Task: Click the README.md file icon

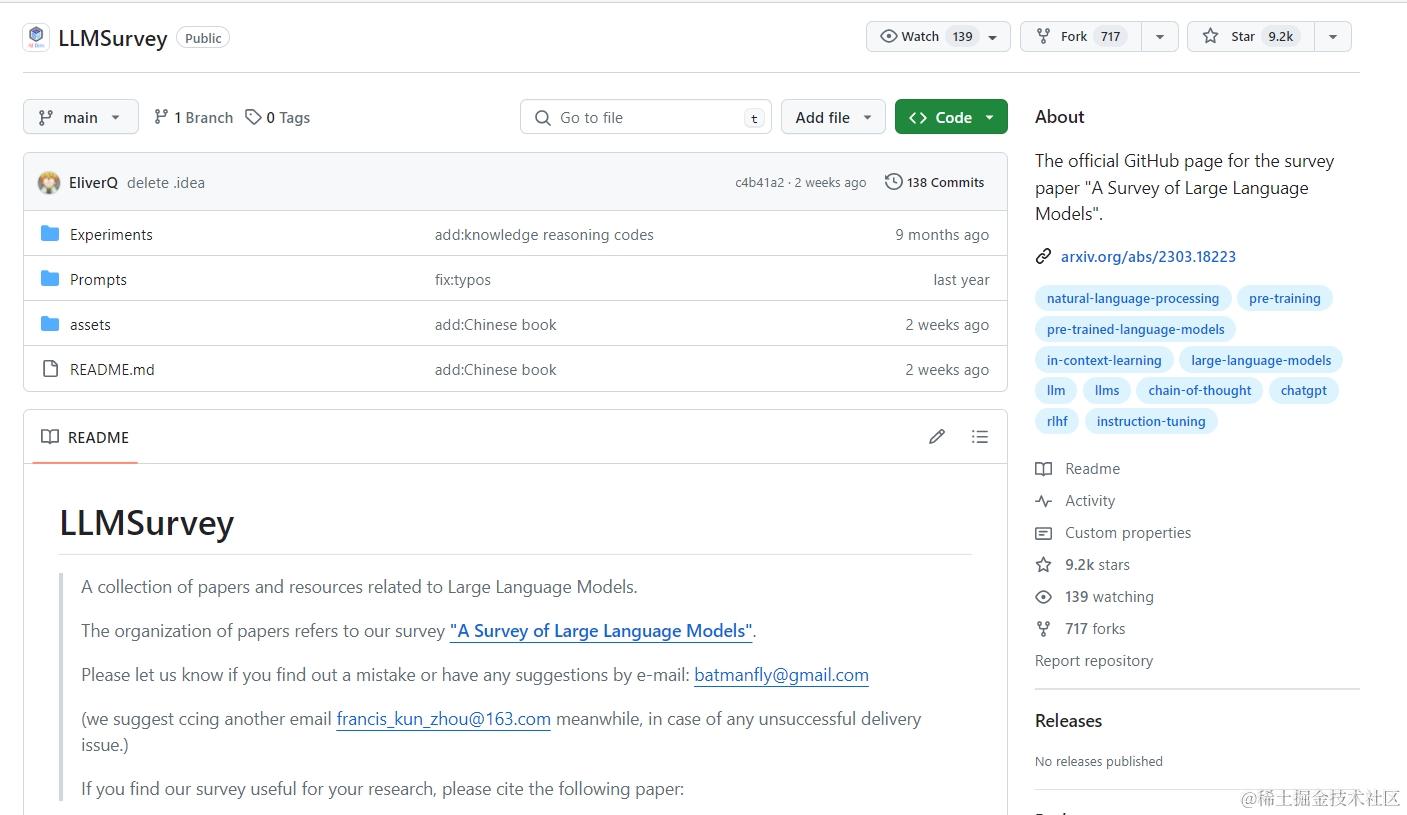Action: click(50, 369)
